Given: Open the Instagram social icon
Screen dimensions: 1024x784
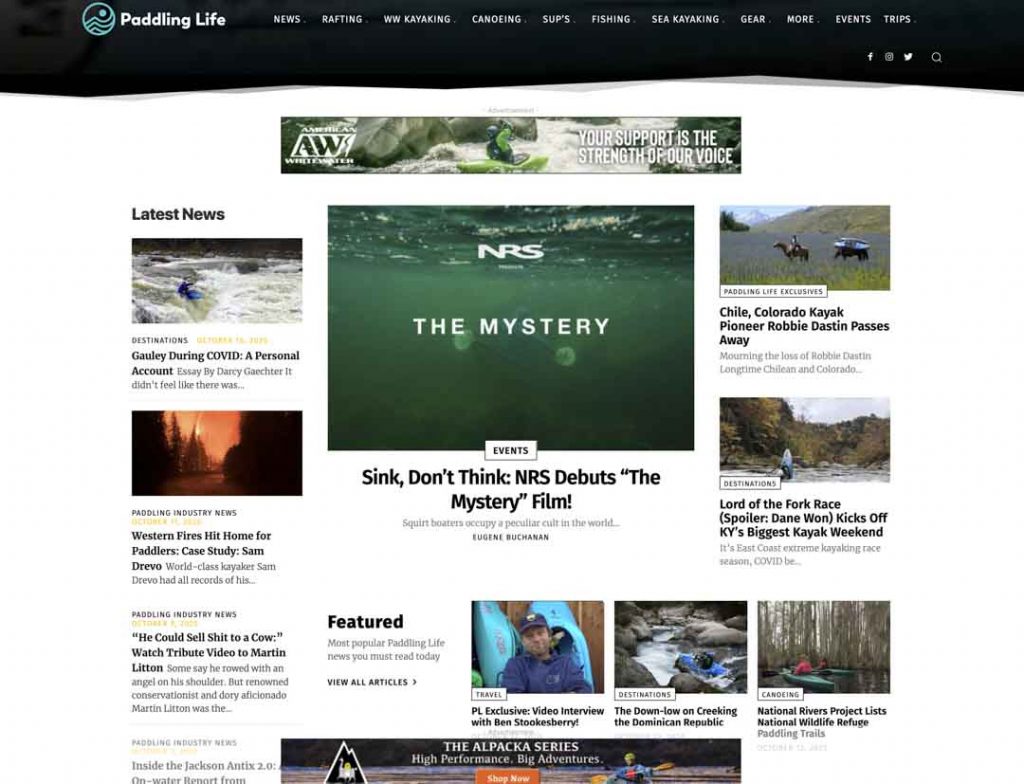Looking at the screenshot, I should (889, 57).
